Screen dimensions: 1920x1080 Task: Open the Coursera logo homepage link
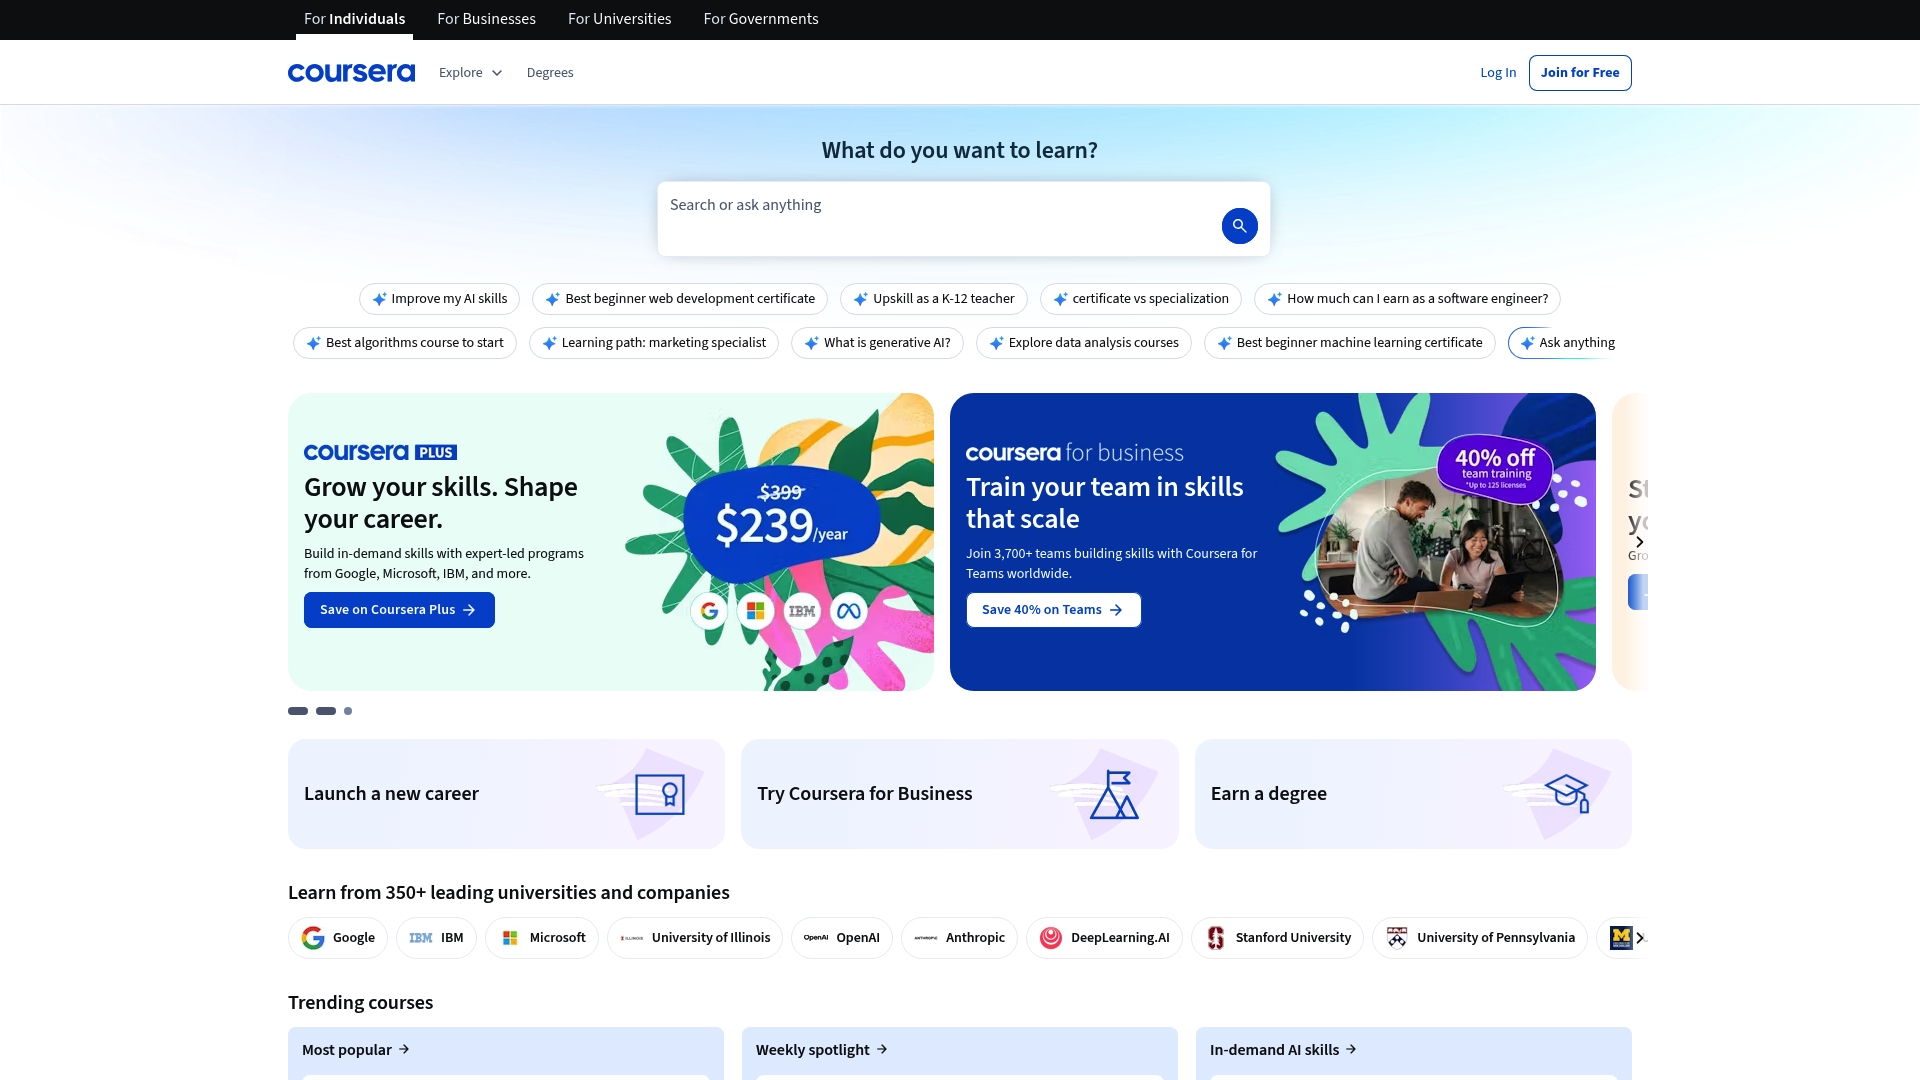point(351,73)
